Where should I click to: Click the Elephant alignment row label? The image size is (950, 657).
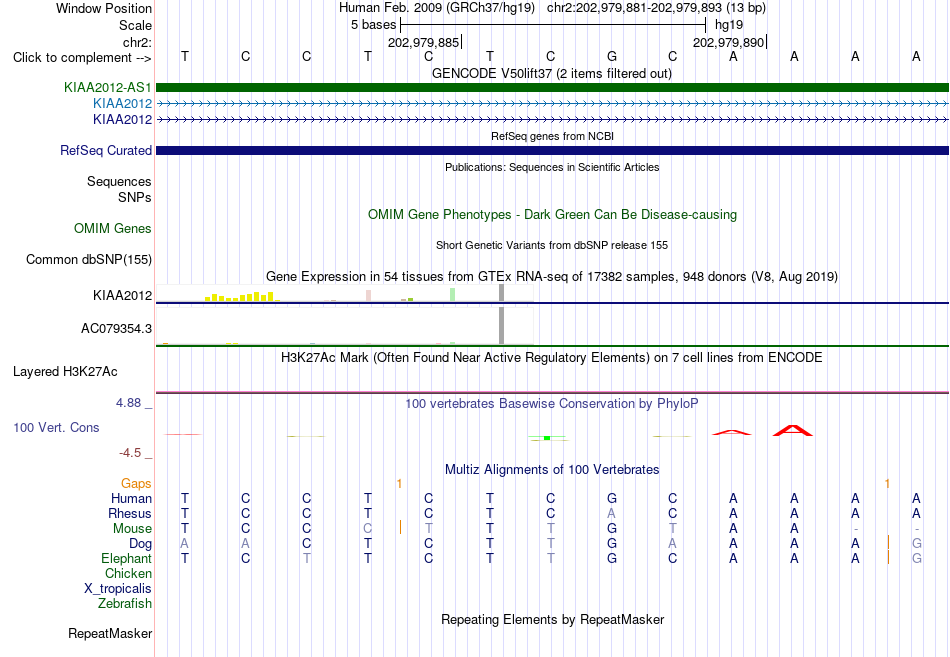(126, 558)
